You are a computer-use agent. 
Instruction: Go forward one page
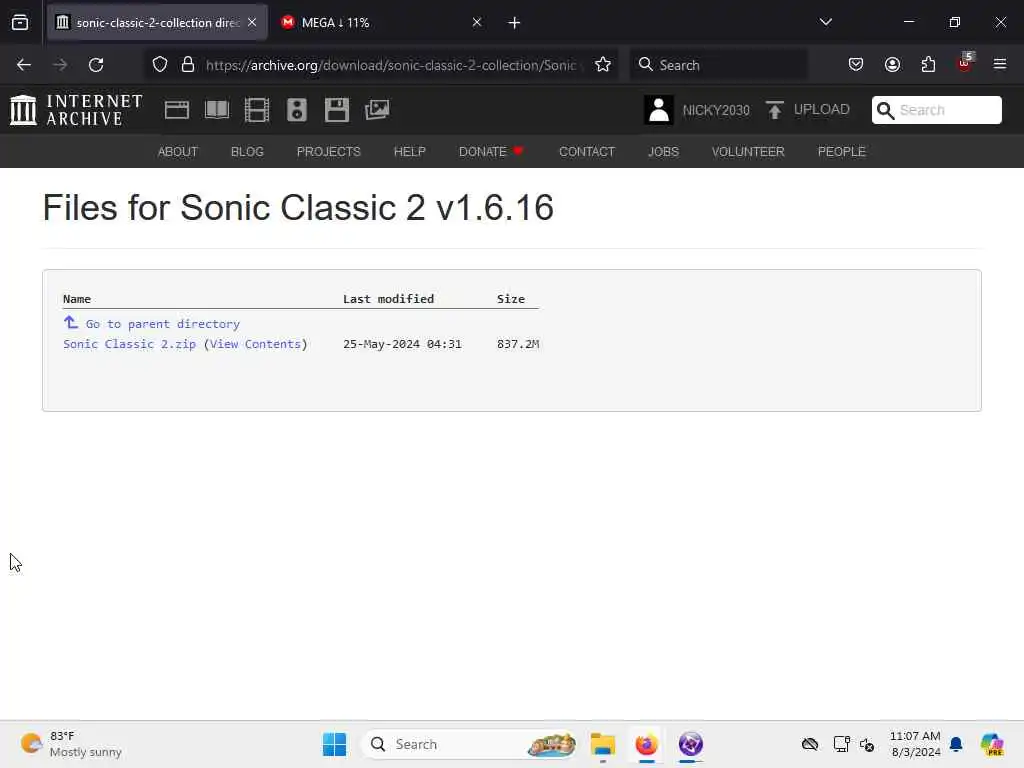tap(60, 65)
